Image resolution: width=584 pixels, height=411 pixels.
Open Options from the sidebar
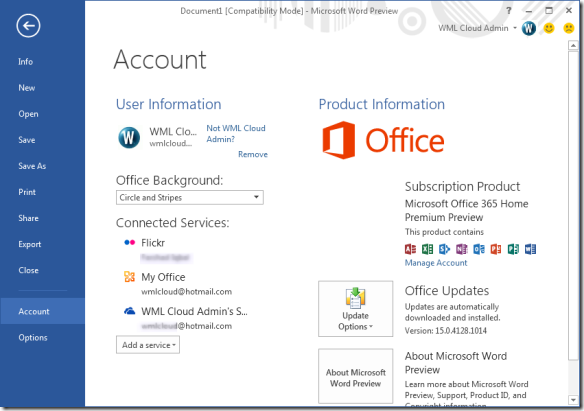(33, 337)
